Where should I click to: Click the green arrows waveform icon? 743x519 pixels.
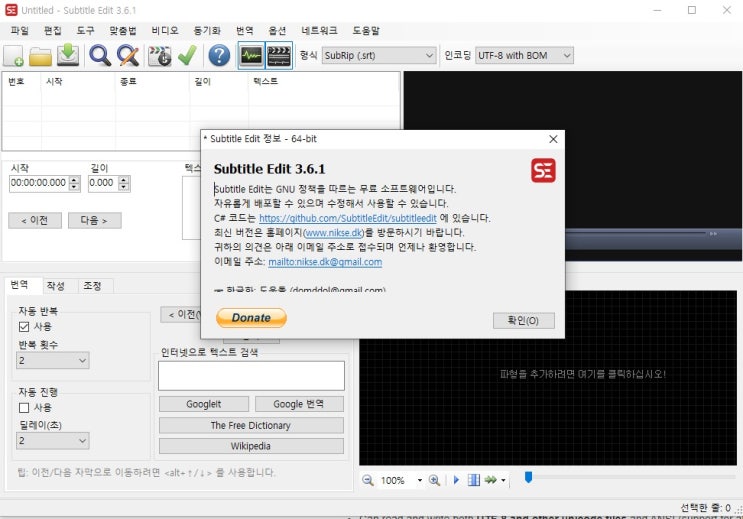490,480
